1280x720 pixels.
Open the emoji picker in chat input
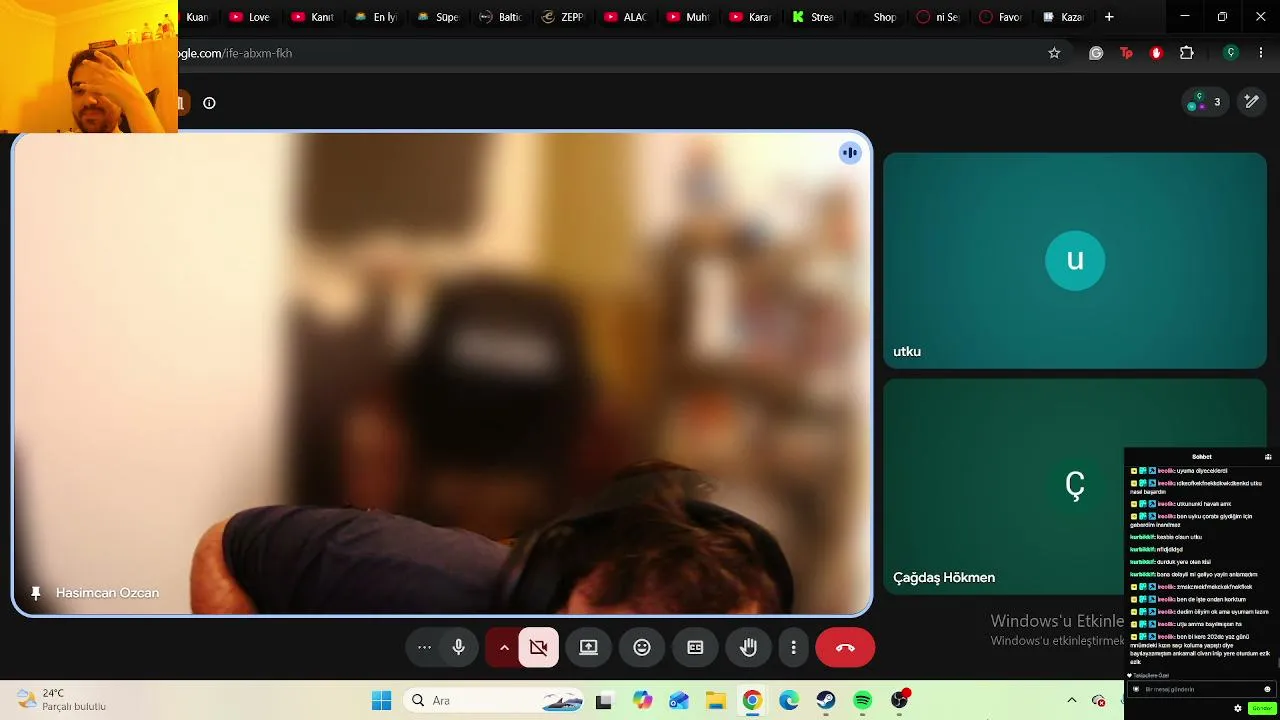[1267, 689]
